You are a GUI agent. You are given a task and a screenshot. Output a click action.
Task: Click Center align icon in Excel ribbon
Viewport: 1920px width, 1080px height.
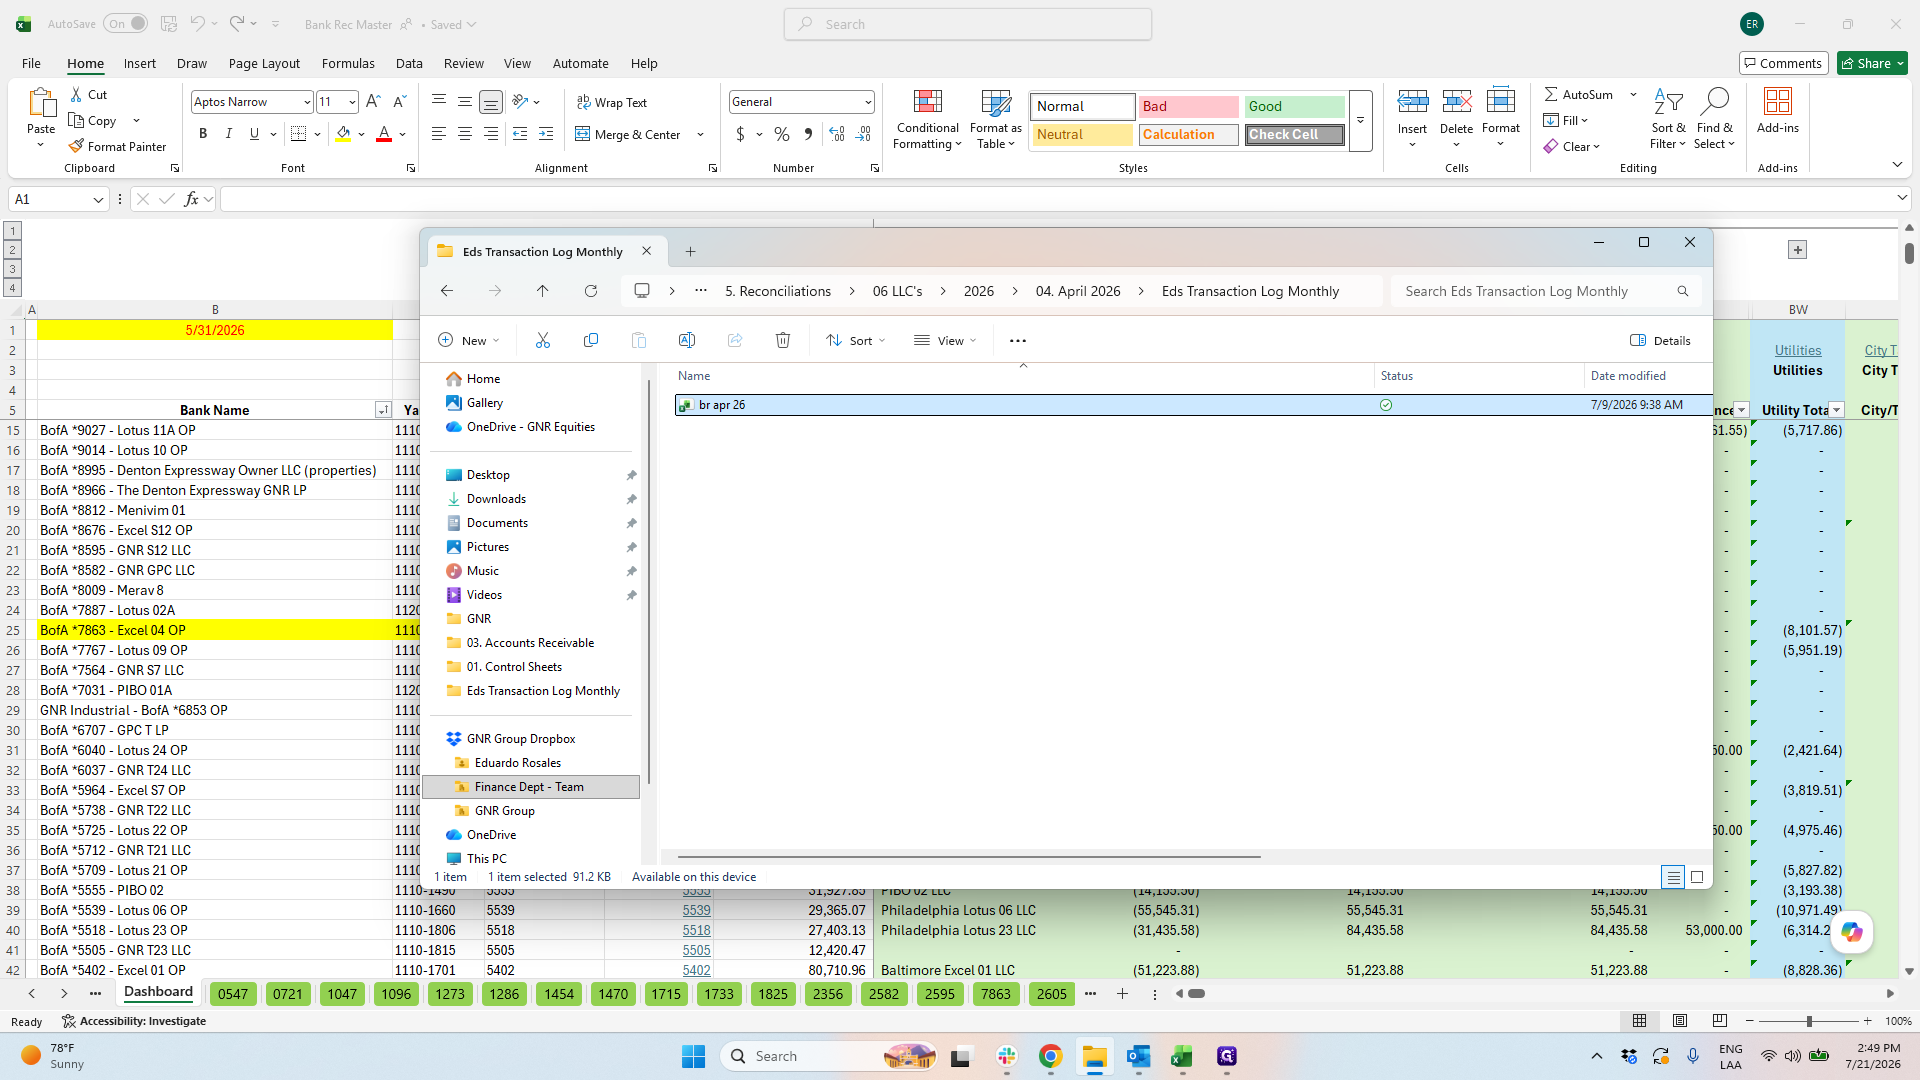click(x=465, y=134)
